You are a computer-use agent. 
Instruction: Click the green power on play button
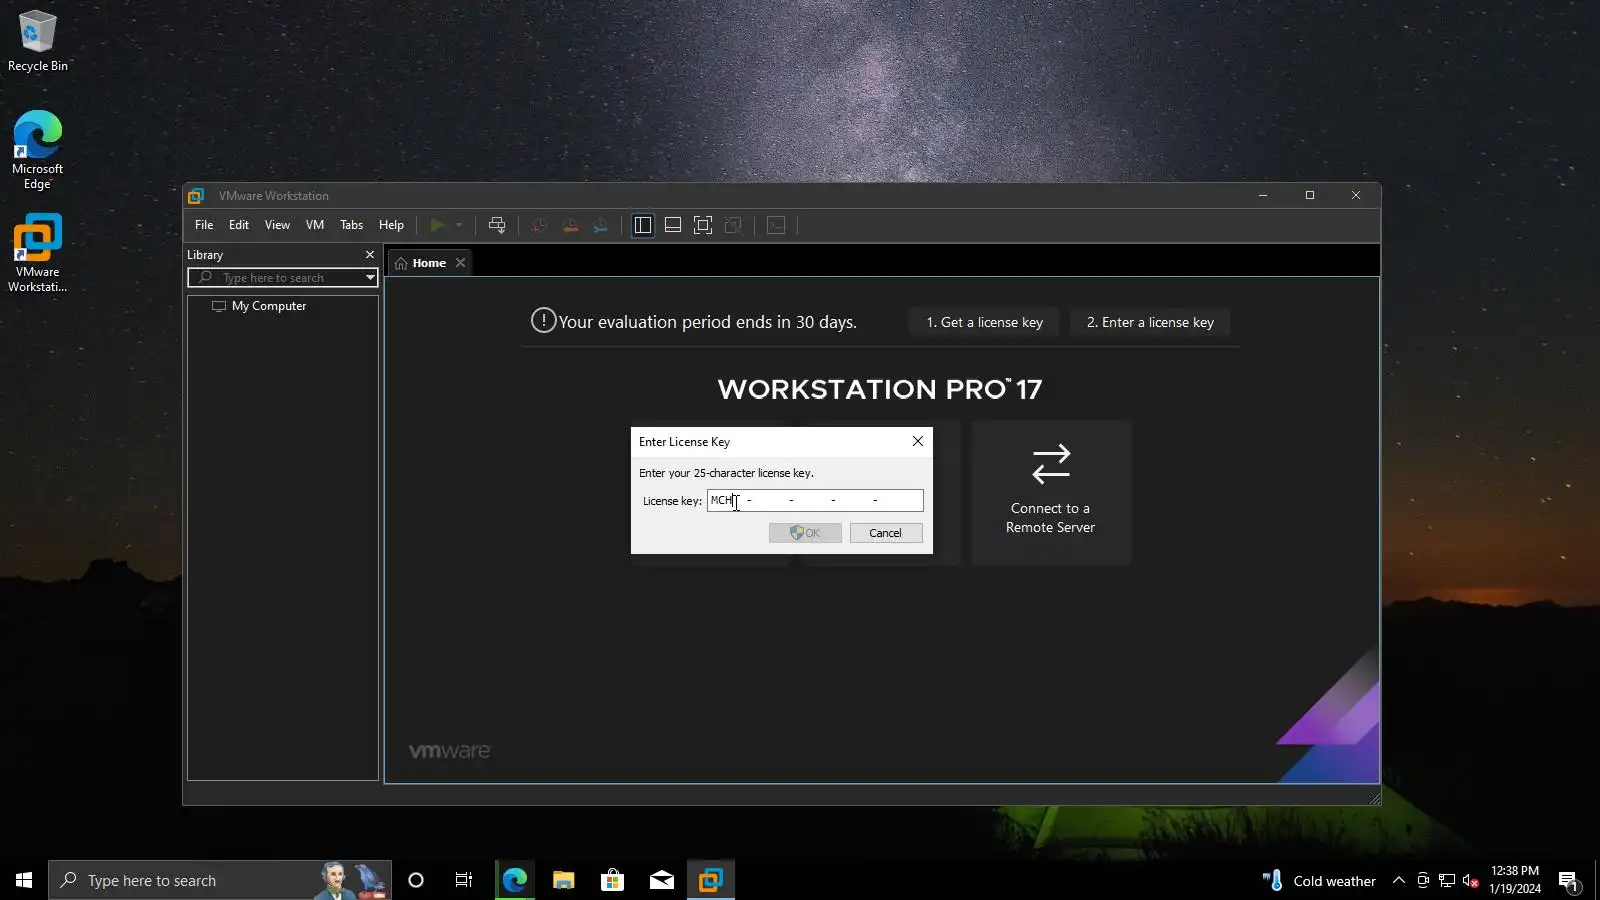tap(437, 225)
